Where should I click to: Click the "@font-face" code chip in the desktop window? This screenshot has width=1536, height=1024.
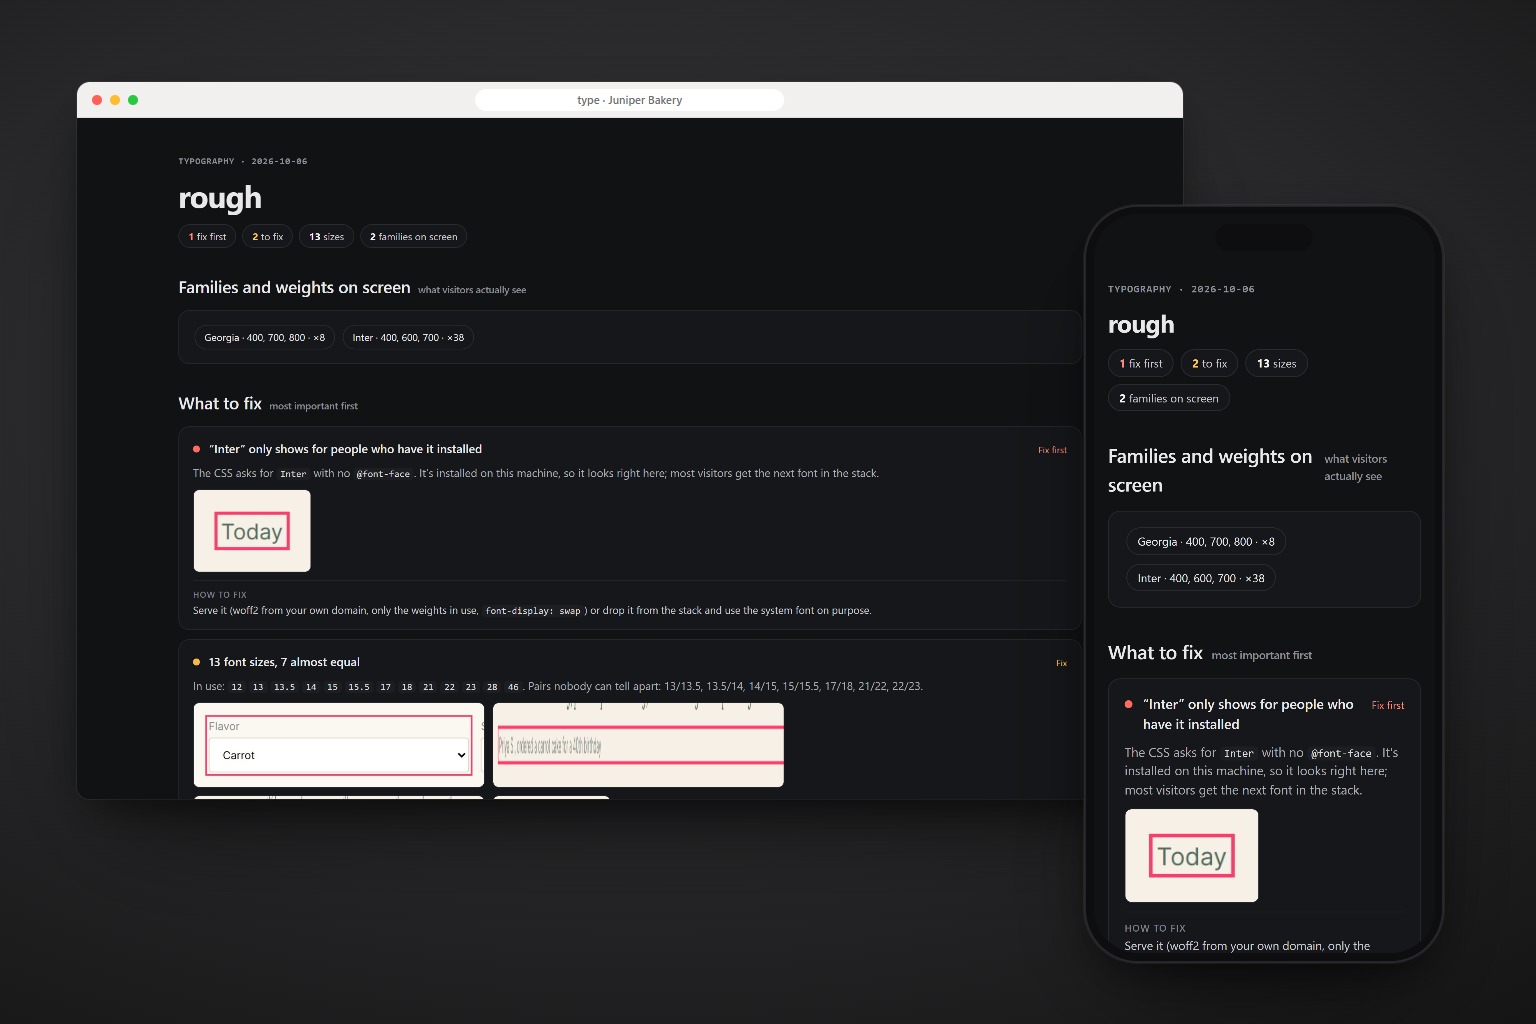(383, 474)
